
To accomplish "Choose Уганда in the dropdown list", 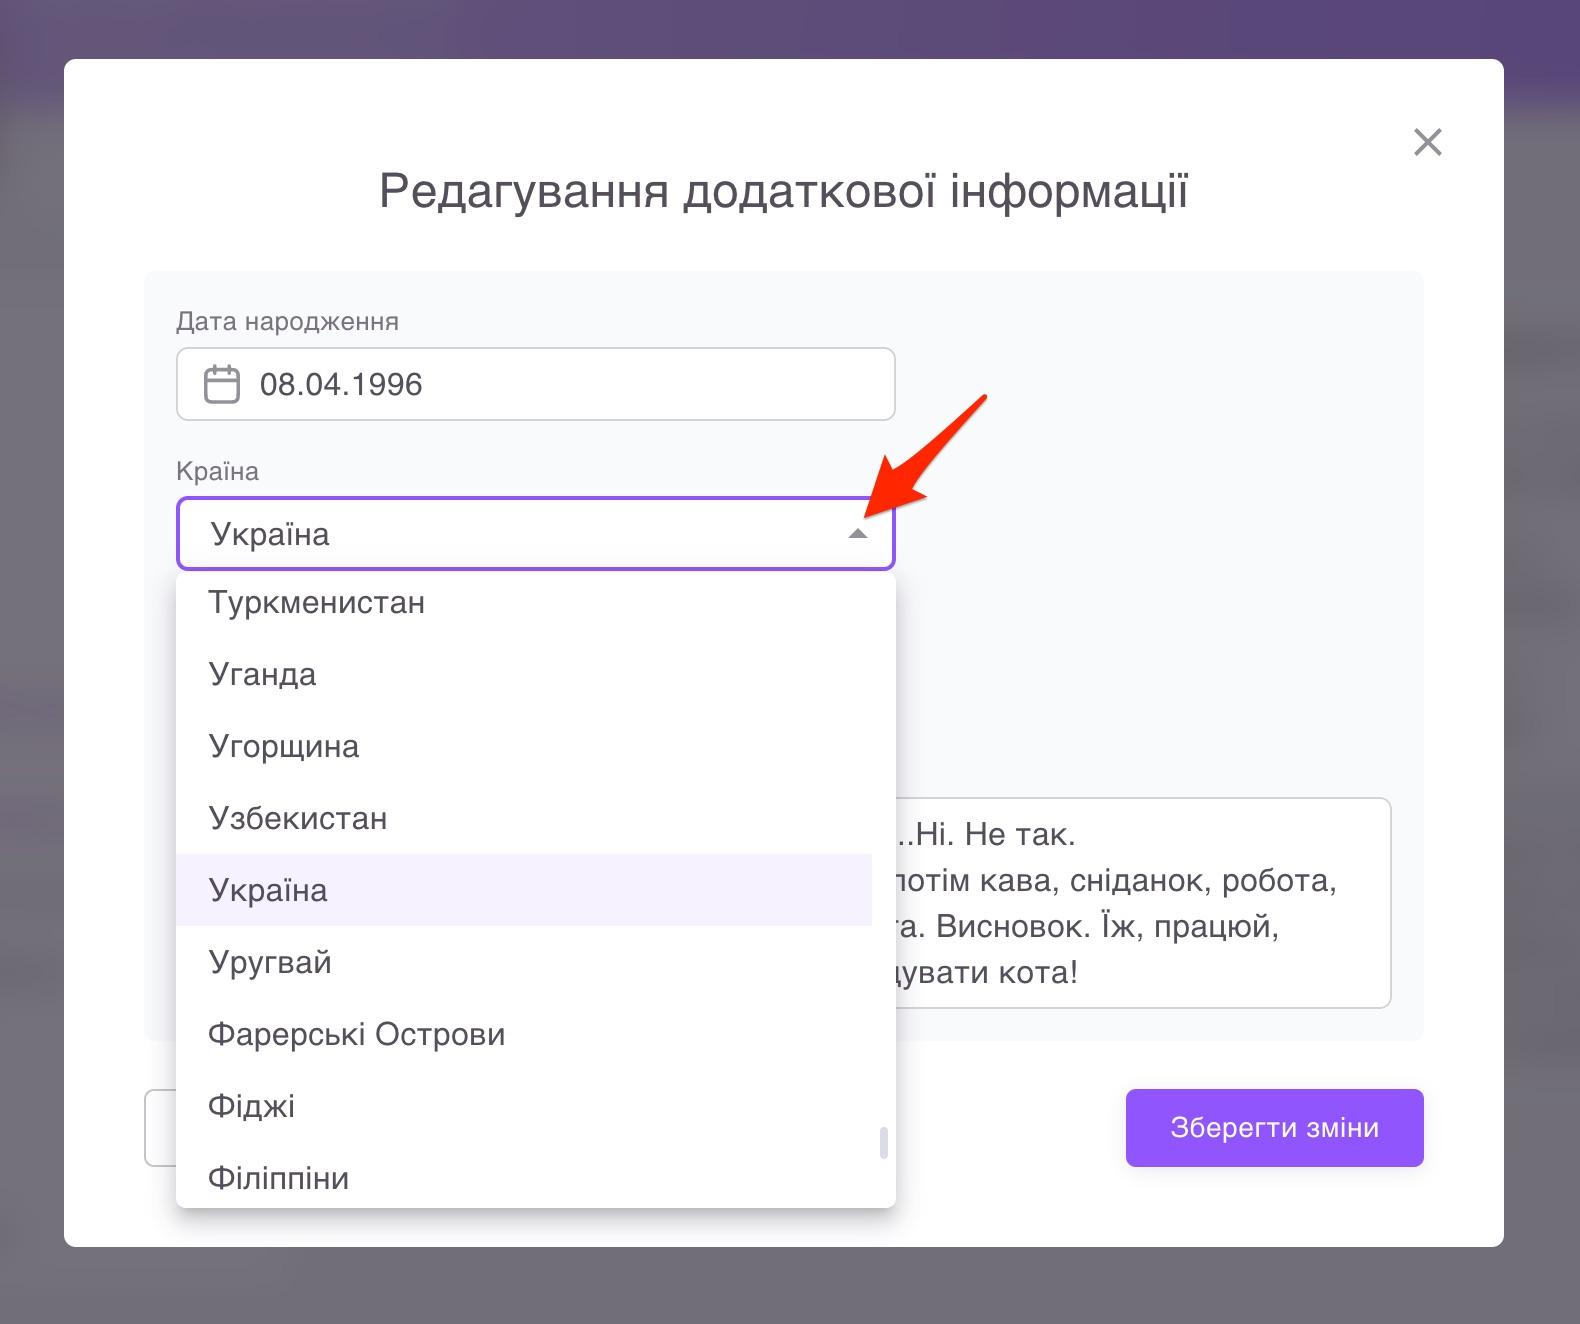I will pos(262,675).
